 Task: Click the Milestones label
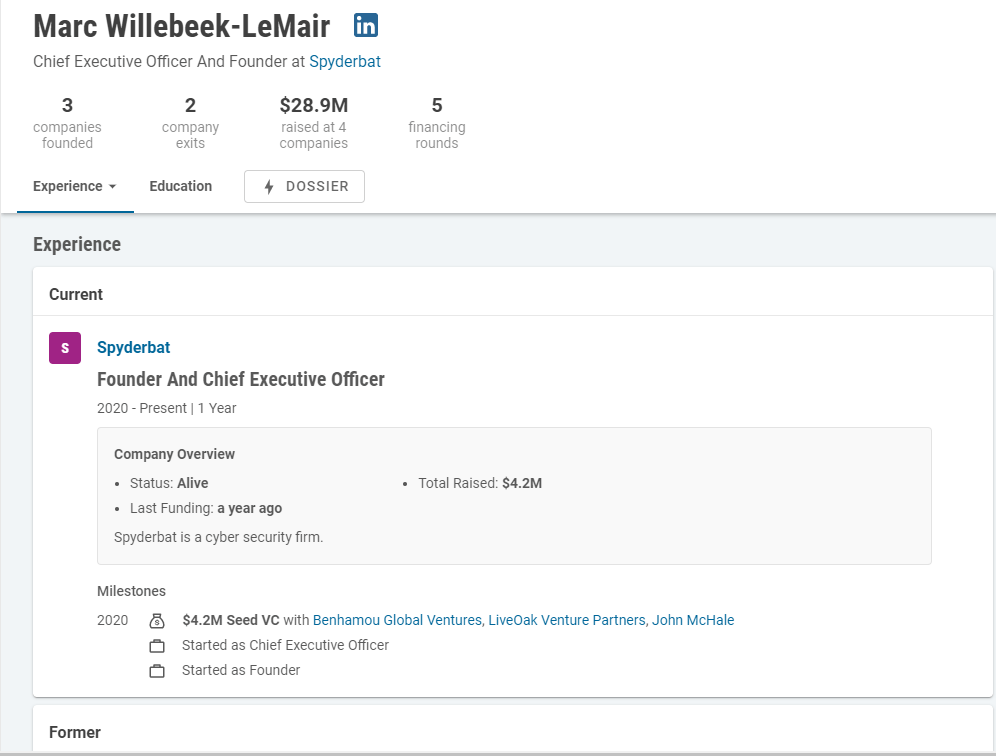click(131, 591)
